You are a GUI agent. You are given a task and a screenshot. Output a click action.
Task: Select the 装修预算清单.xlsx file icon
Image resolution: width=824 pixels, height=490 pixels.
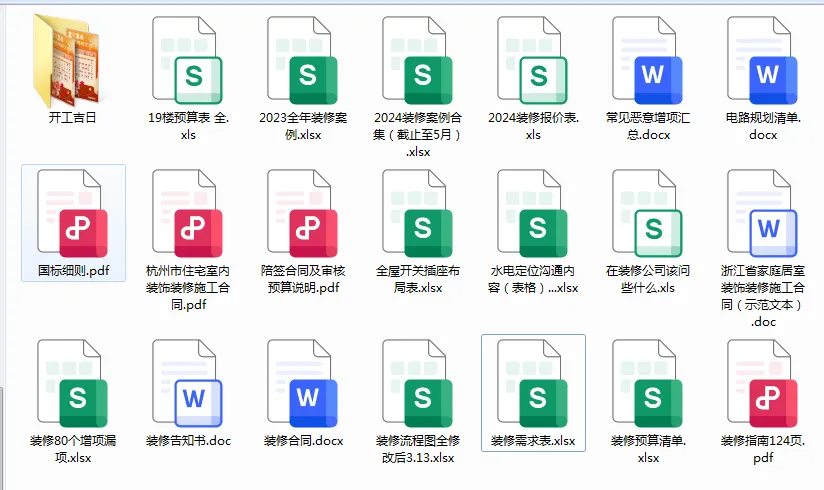coord(647,383)
